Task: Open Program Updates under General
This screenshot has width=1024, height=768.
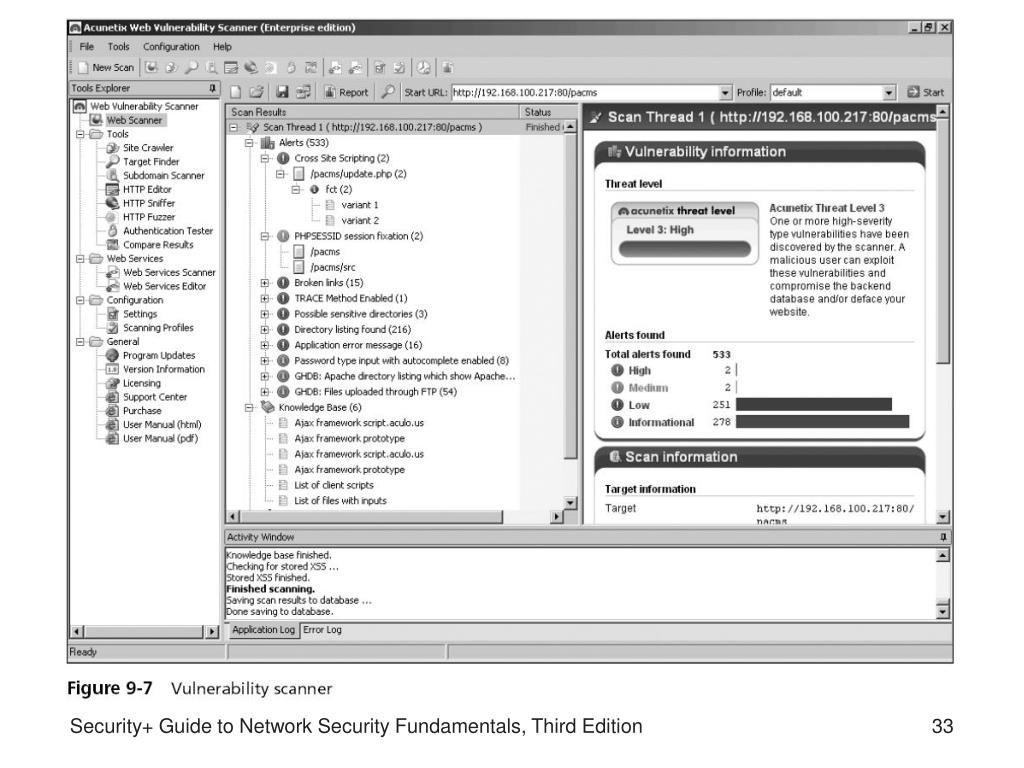Action: (x=157, y=355)
